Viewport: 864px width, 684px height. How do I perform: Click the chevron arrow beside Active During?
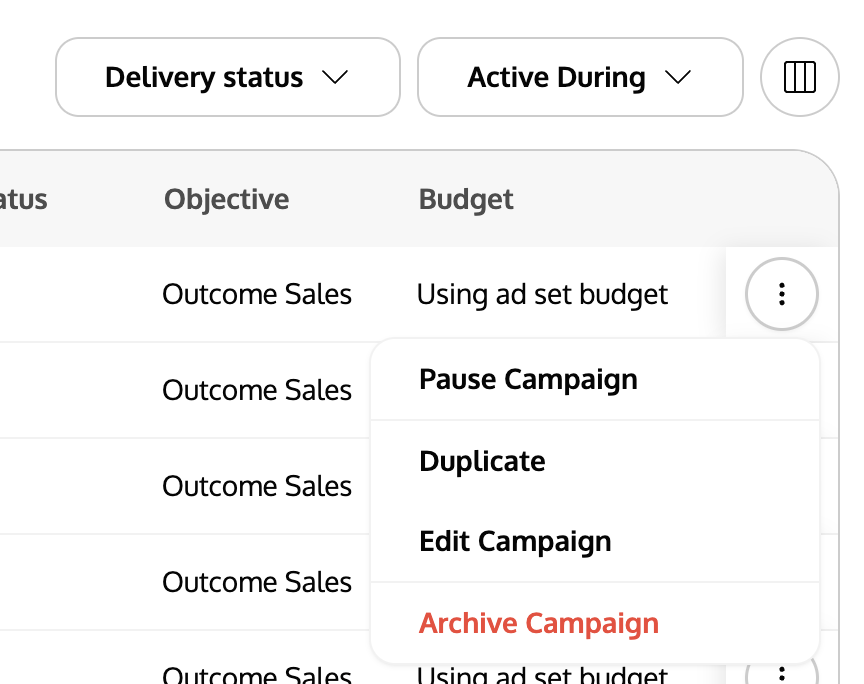(x=678, y=77)
